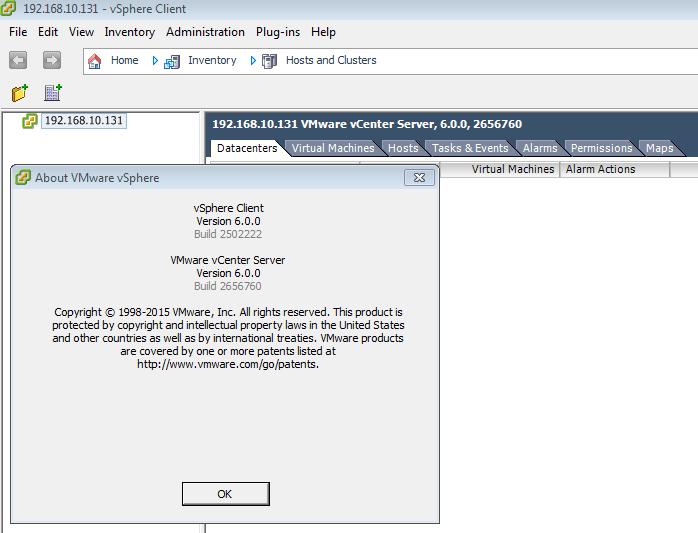Click the Hosts and Clusters icon

pos(269,61)
